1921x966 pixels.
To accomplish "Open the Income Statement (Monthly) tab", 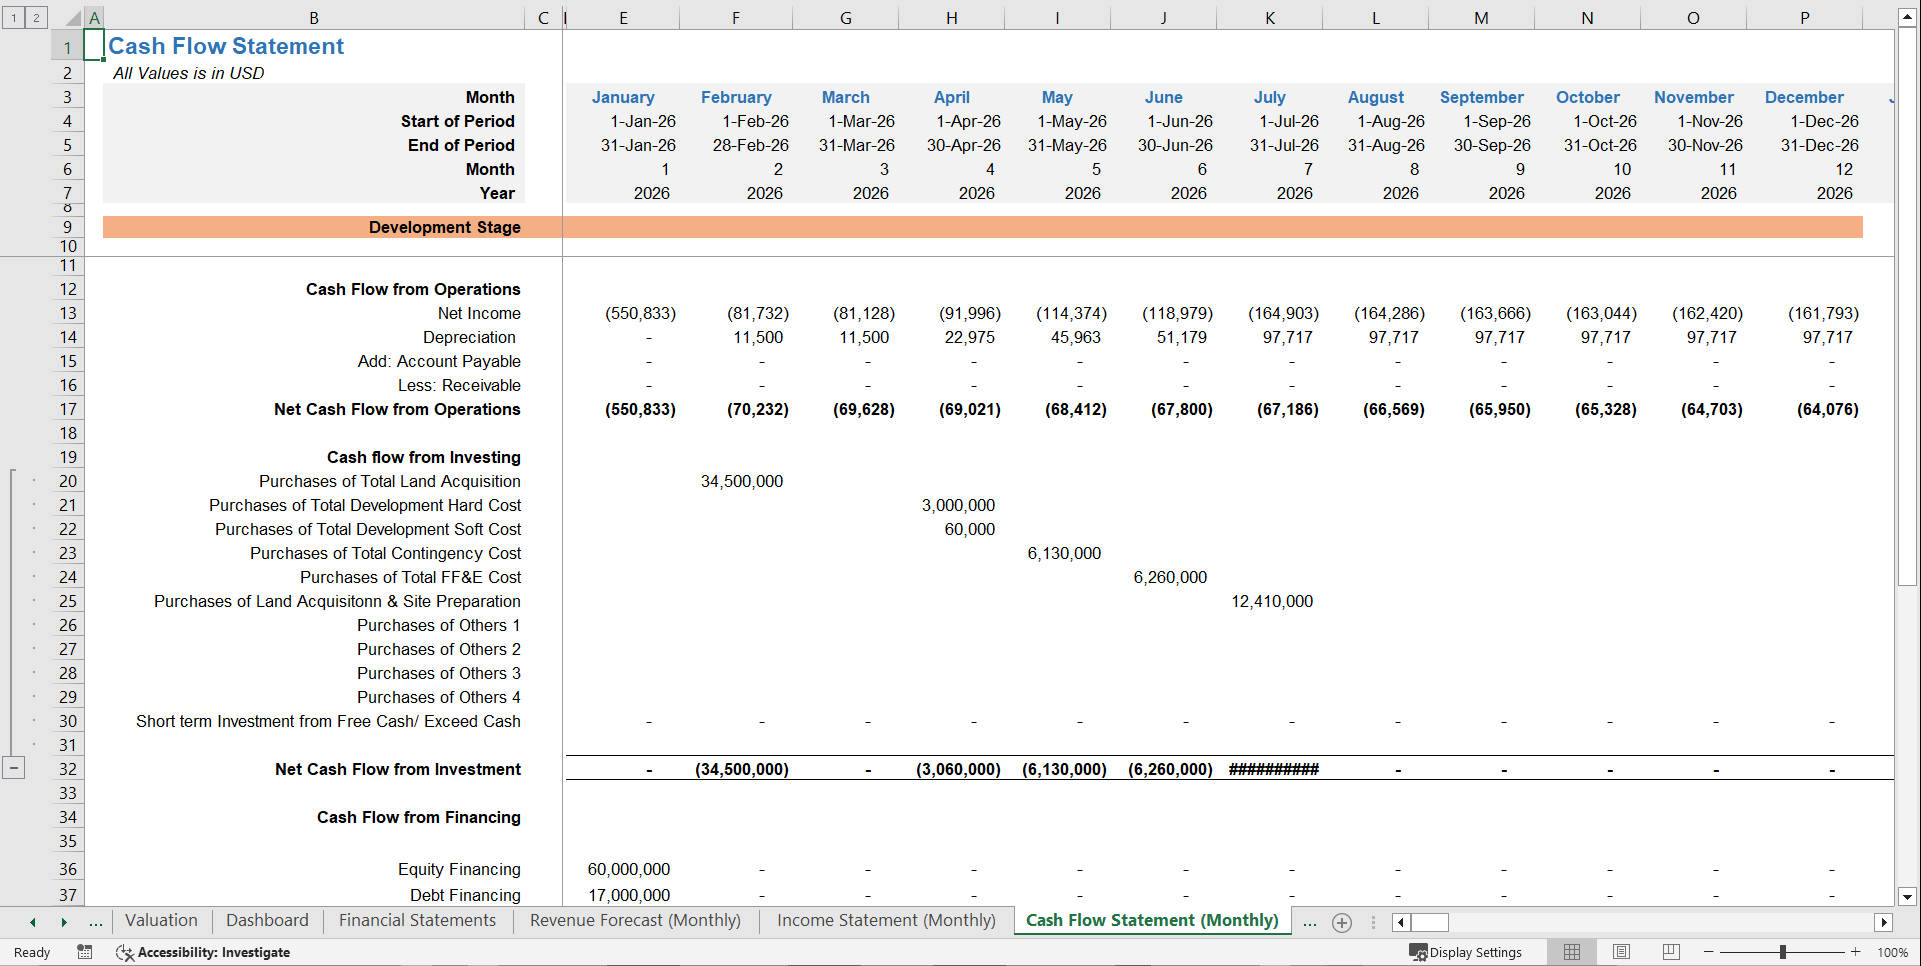I will click(x=884, y=920).
